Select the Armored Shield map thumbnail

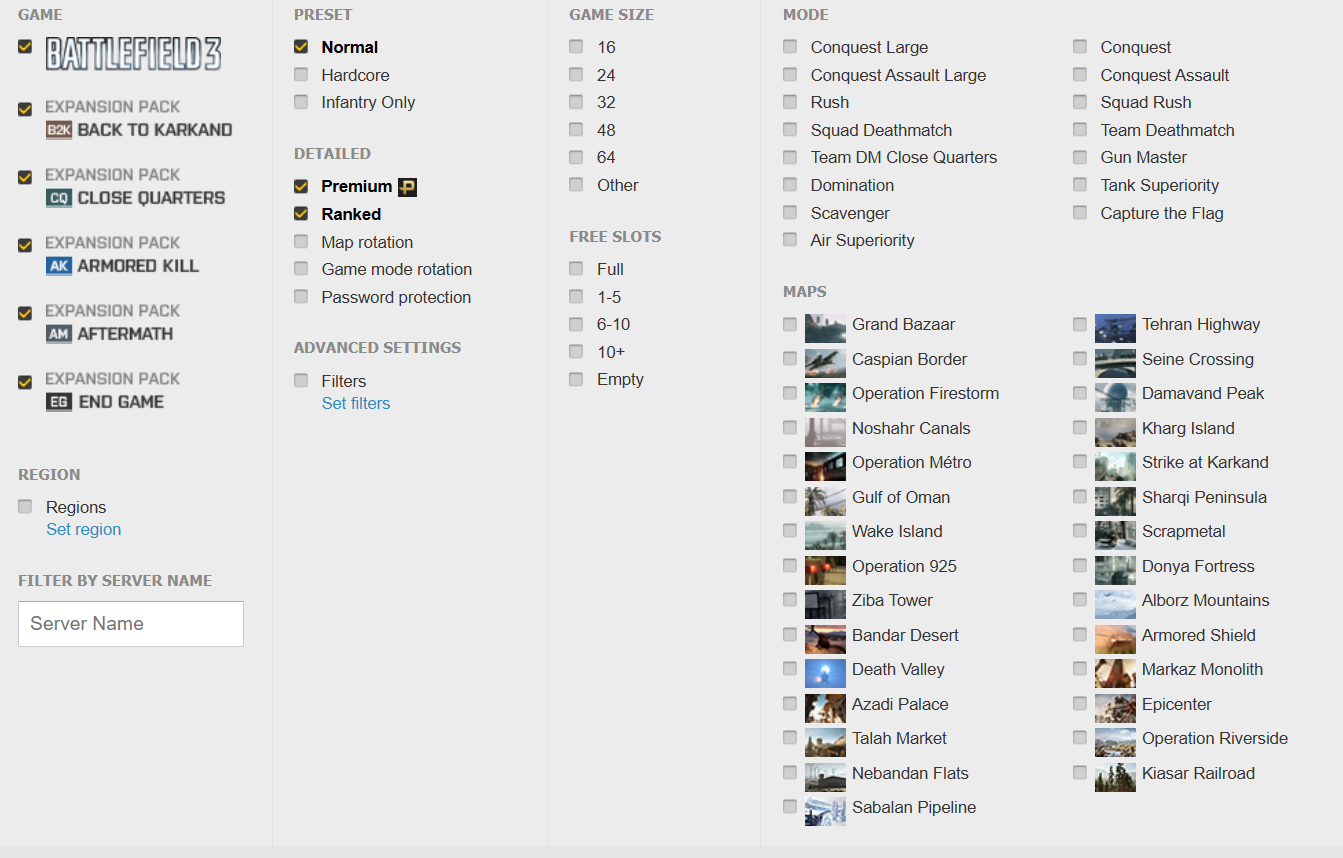point(1115,639)
